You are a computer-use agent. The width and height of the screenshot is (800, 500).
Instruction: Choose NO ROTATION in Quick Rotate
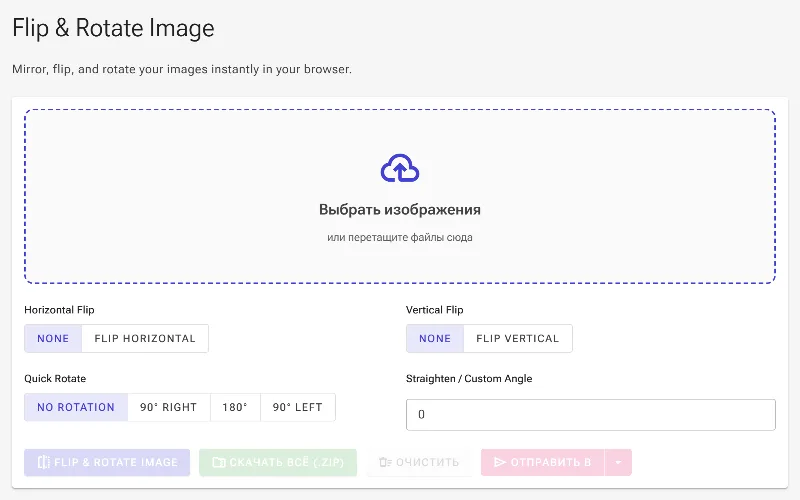tap(76, 407)
